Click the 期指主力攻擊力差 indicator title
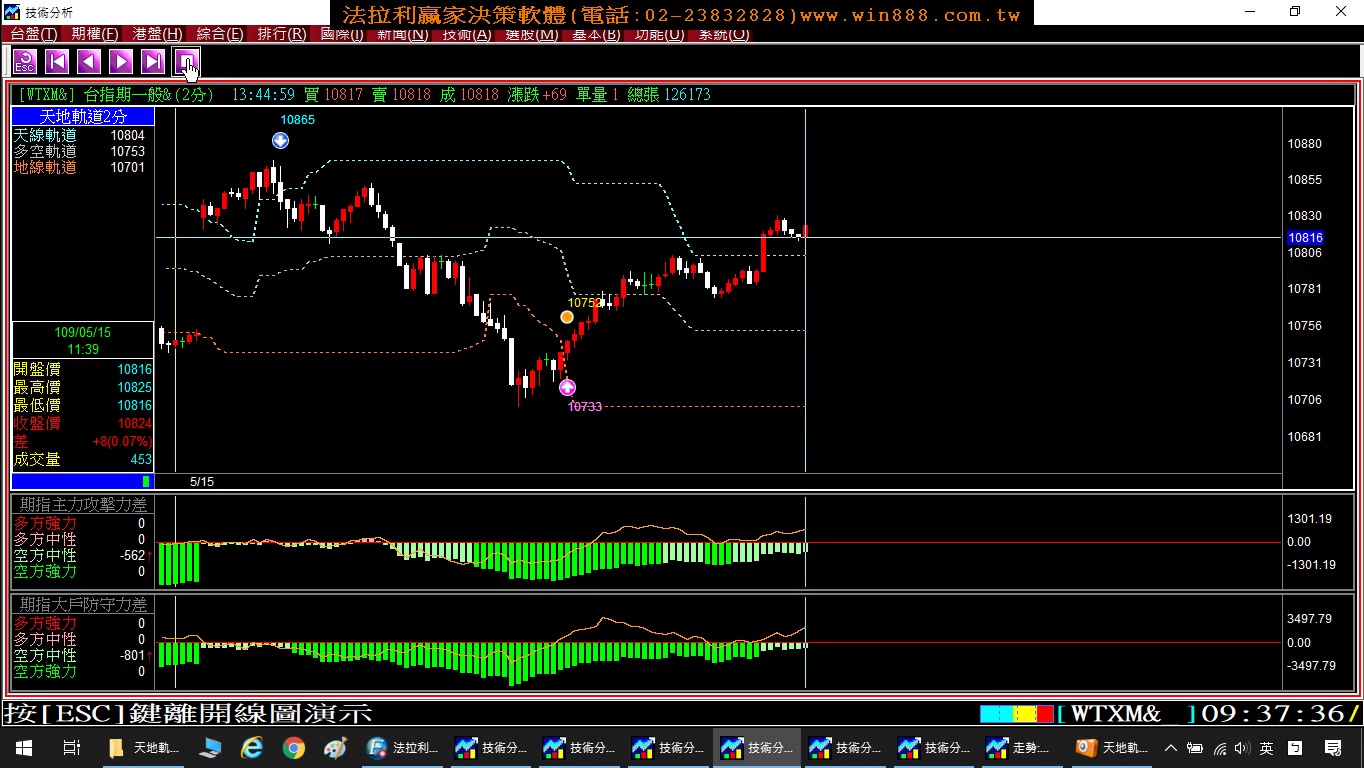This screenshot has width=1364, height=768. [83, 505]
